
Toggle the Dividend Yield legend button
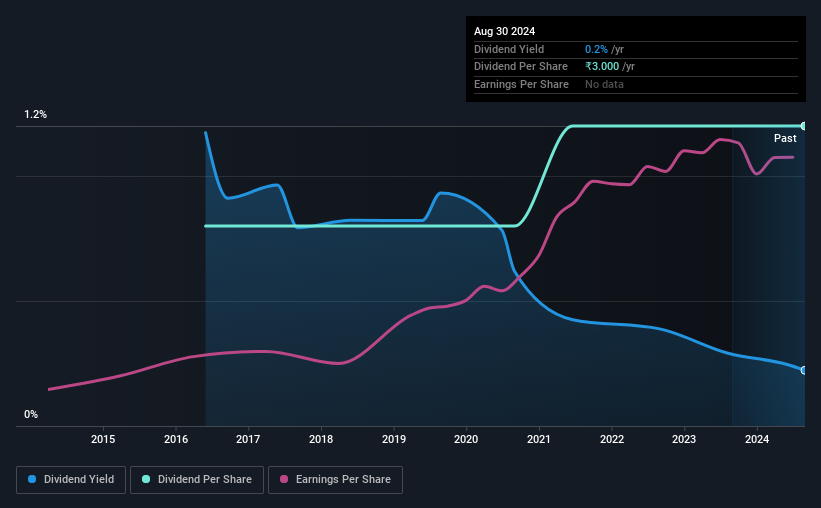71,480
